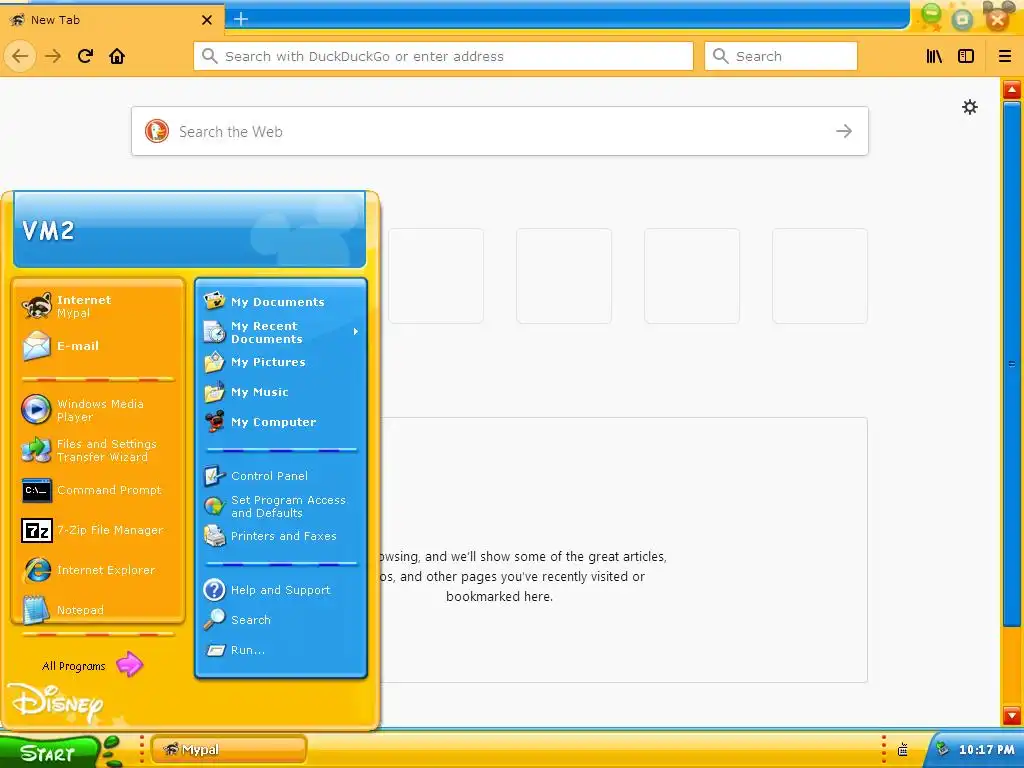
Task: Select Mypal taskbar button
Action: click(x=229, y=750)
